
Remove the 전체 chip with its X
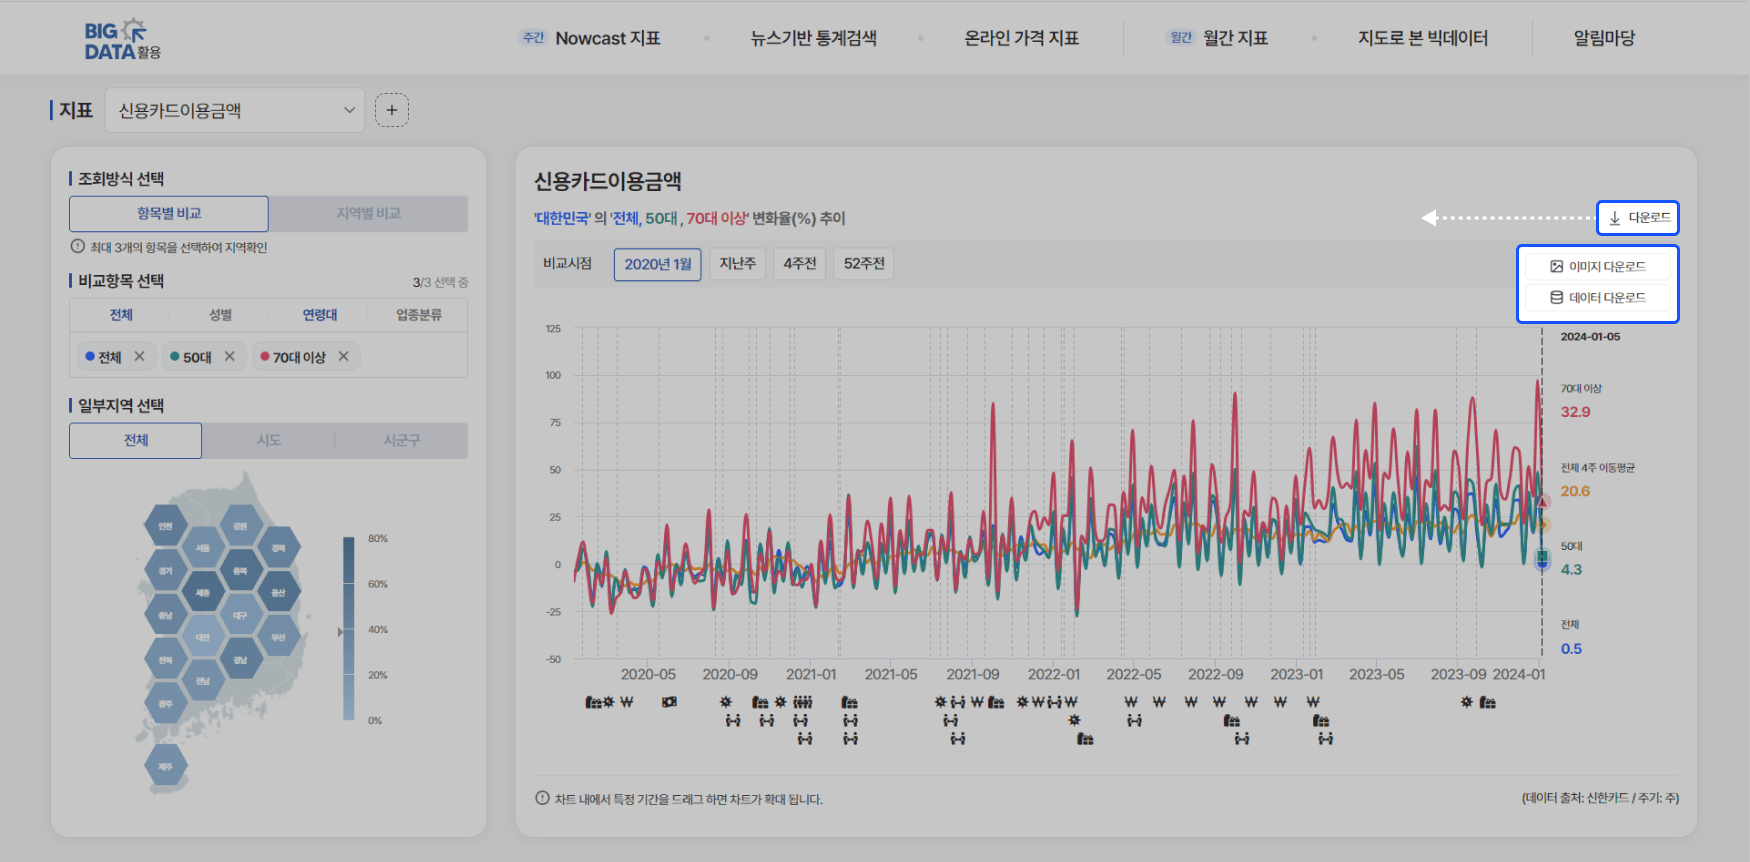pos(139,356)
